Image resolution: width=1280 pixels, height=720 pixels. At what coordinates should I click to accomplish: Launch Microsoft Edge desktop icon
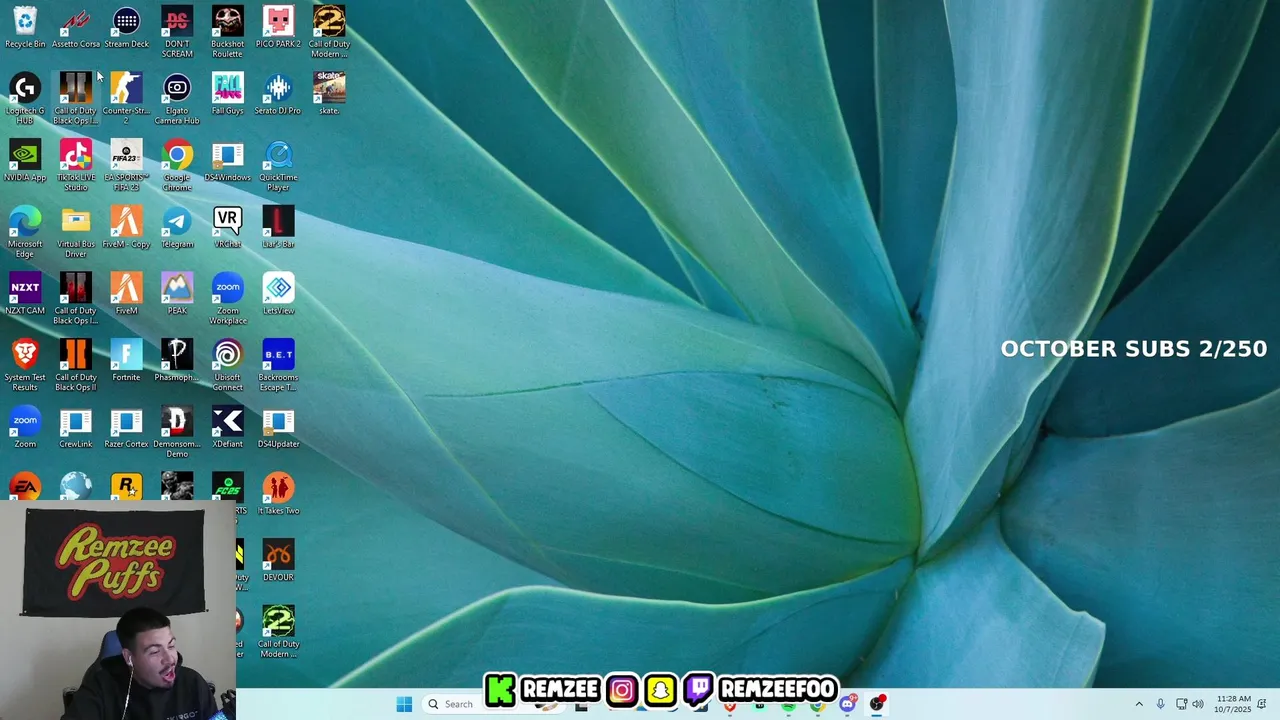pyautogui.click(x=25, y=232)
